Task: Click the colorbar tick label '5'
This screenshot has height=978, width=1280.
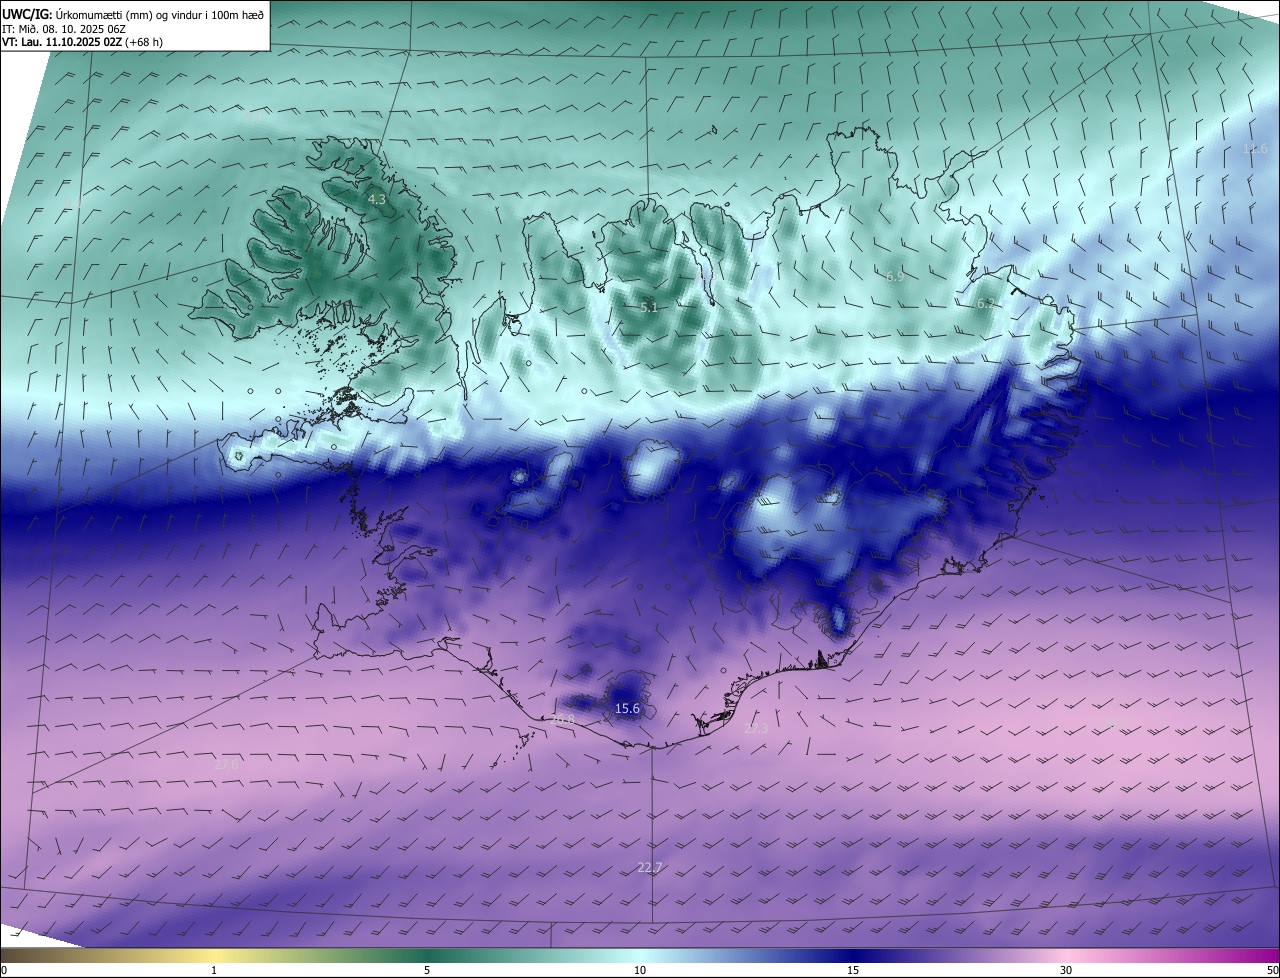Action: [427, 970]
